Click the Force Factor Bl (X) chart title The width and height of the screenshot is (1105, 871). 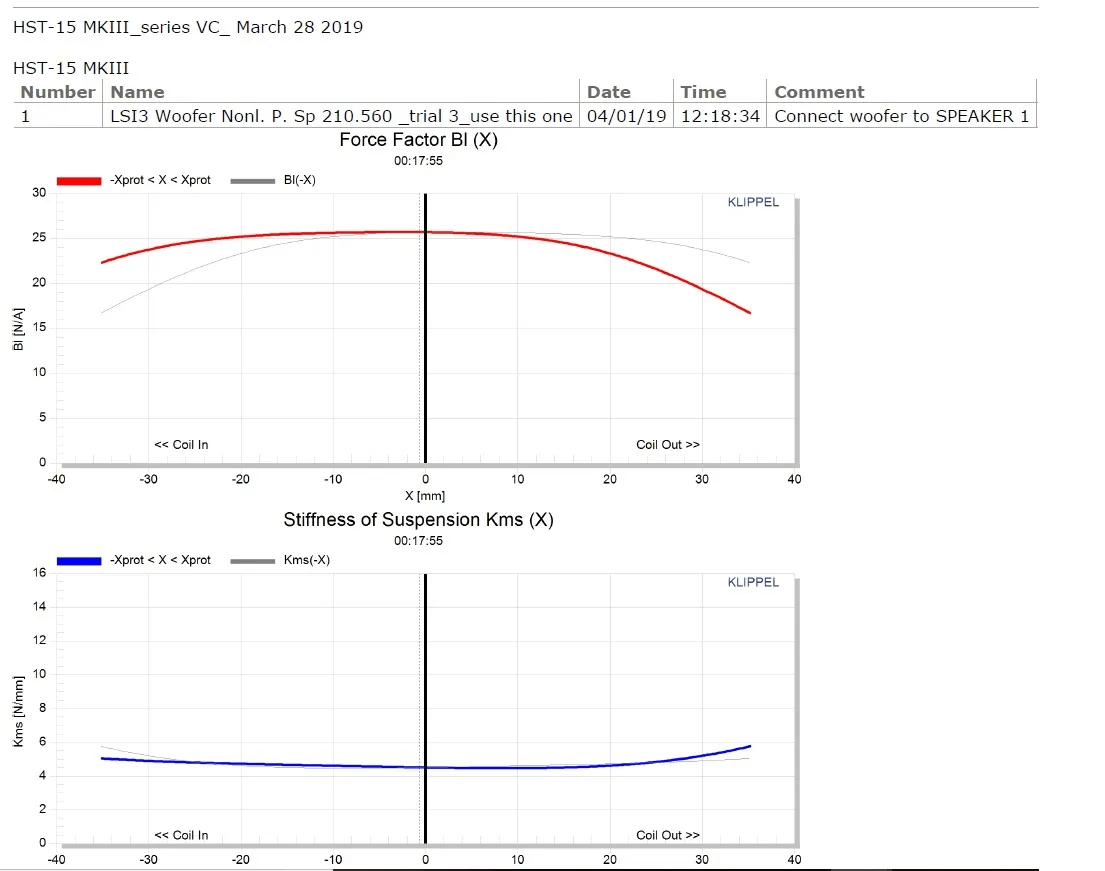coord(419,140)
